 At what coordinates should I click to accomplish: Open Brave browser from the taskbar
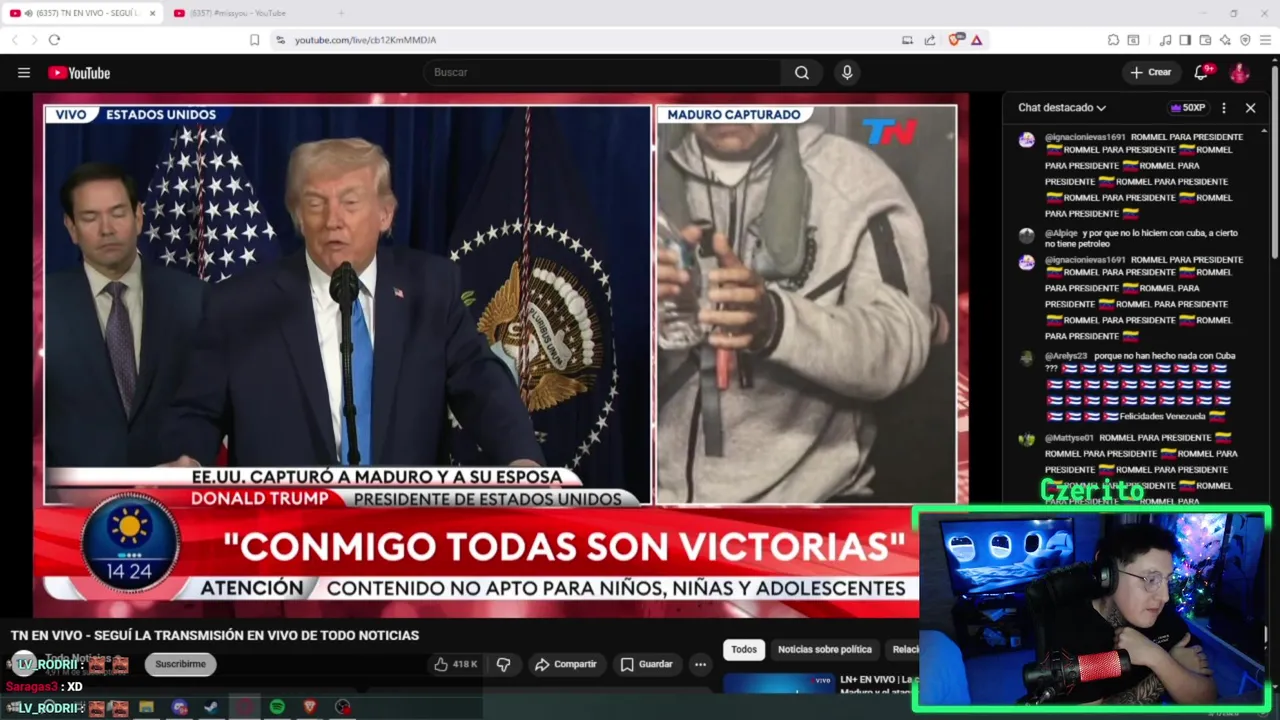(310, 707)
